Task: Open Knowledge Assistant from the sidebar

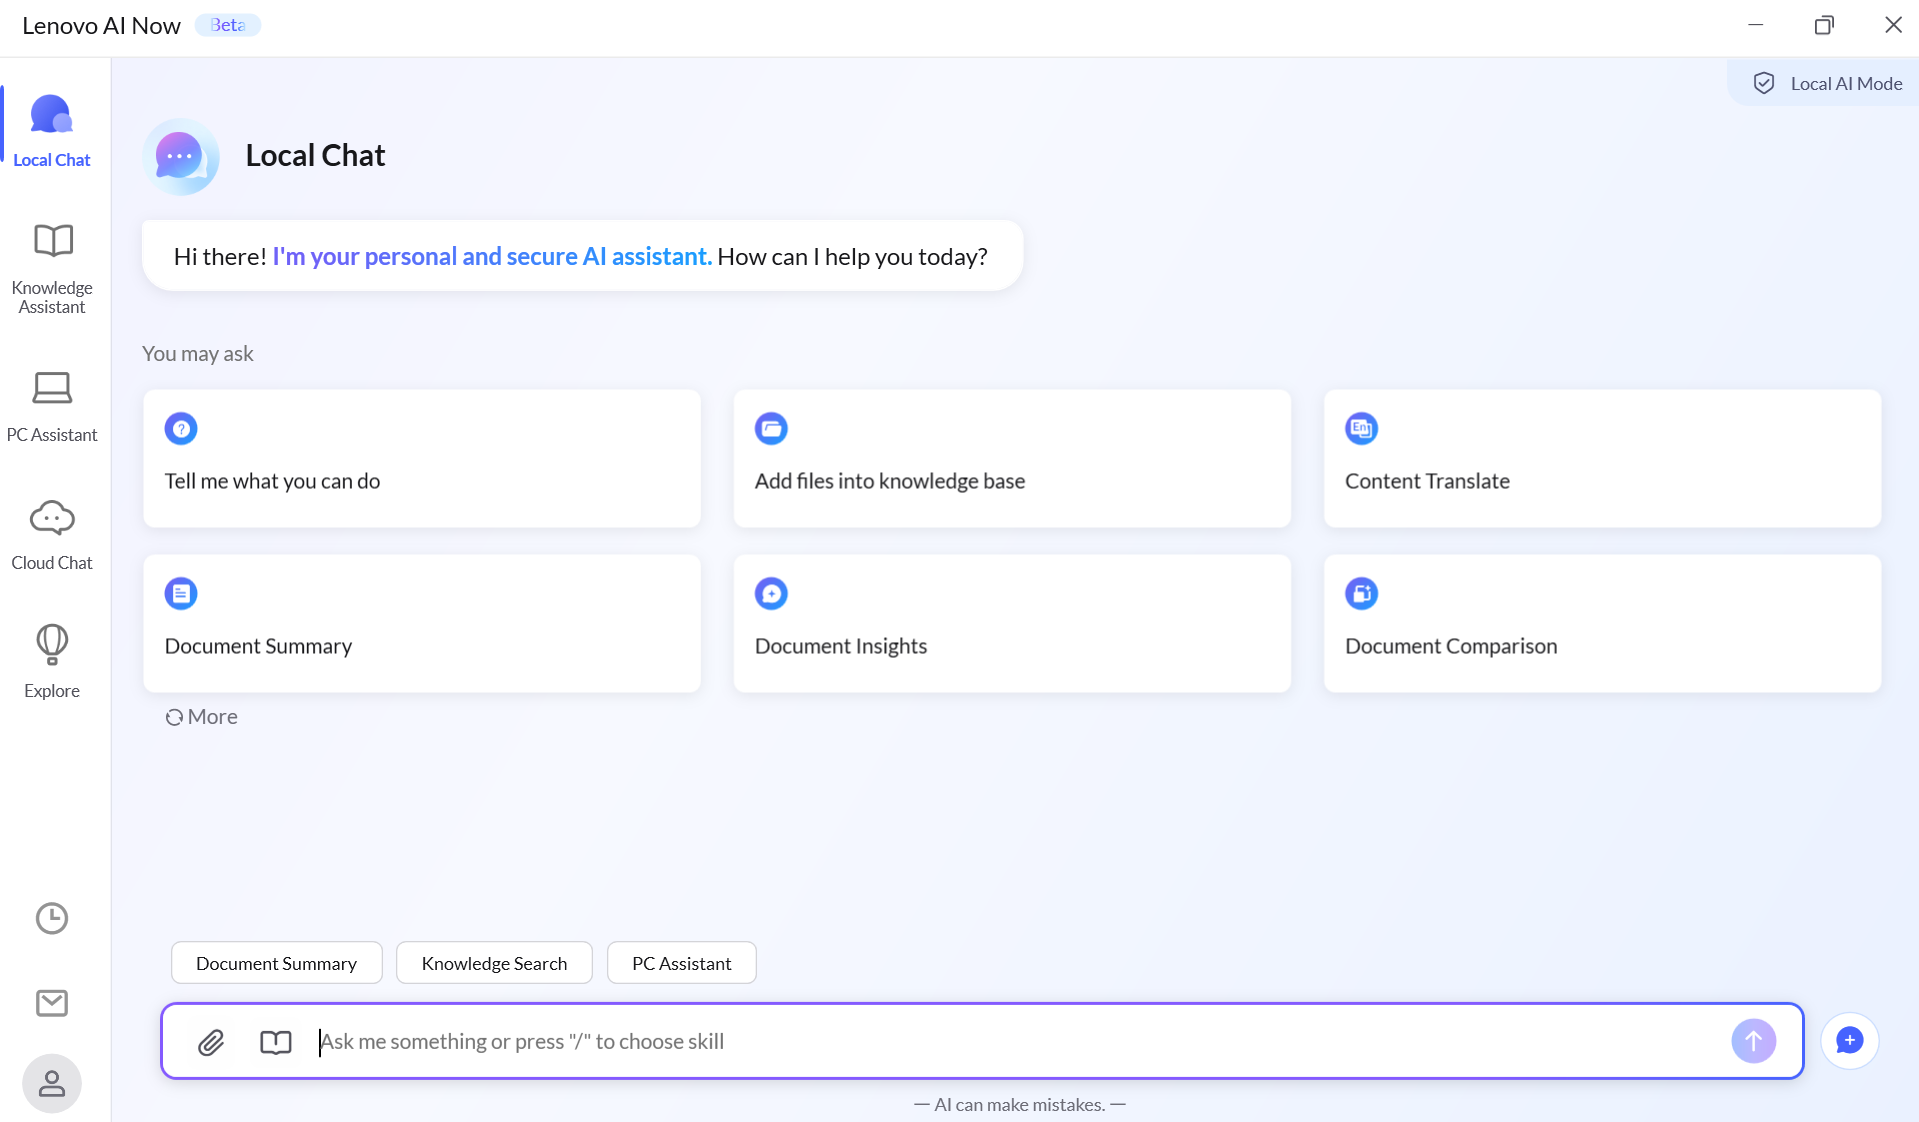Action: (52, 268)
